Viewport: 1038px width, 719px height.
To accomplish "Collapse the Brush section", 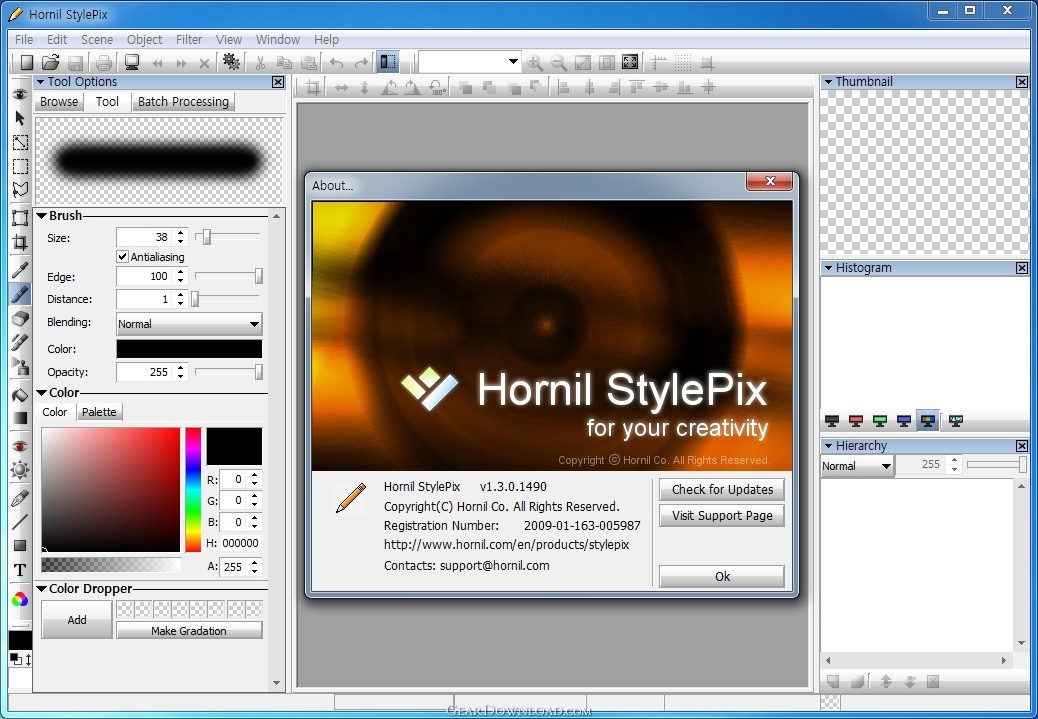I will coord(42,216).
